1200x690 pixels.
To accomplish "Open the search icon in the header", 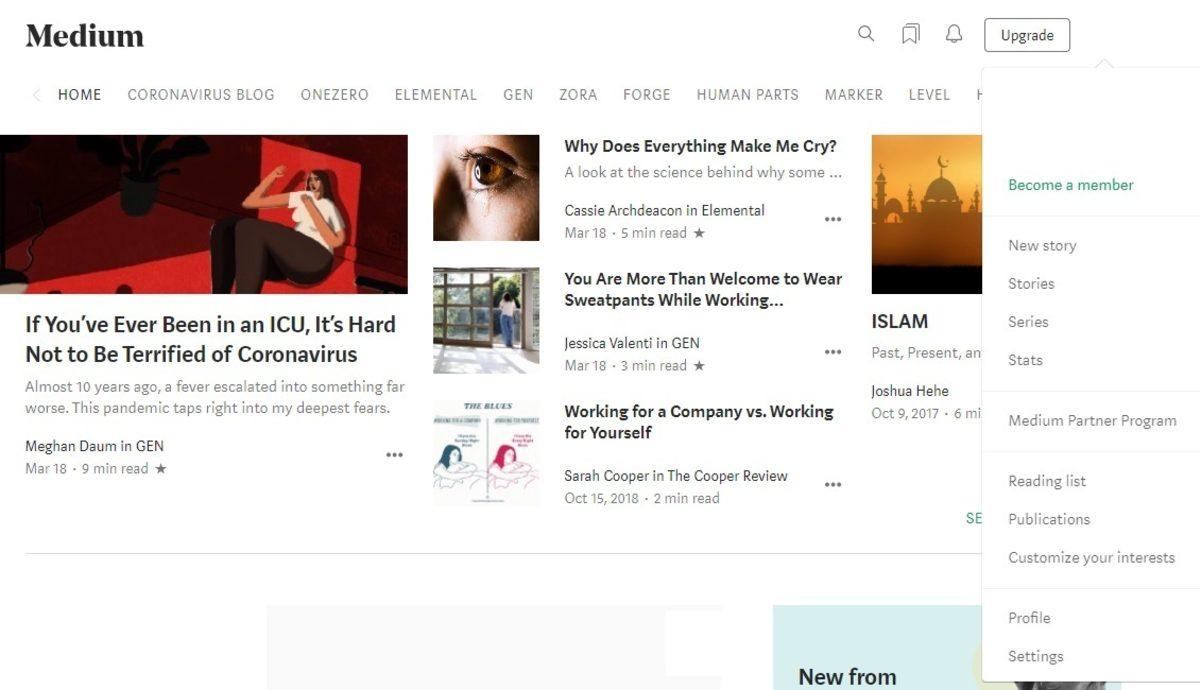I will click(865, 33).
